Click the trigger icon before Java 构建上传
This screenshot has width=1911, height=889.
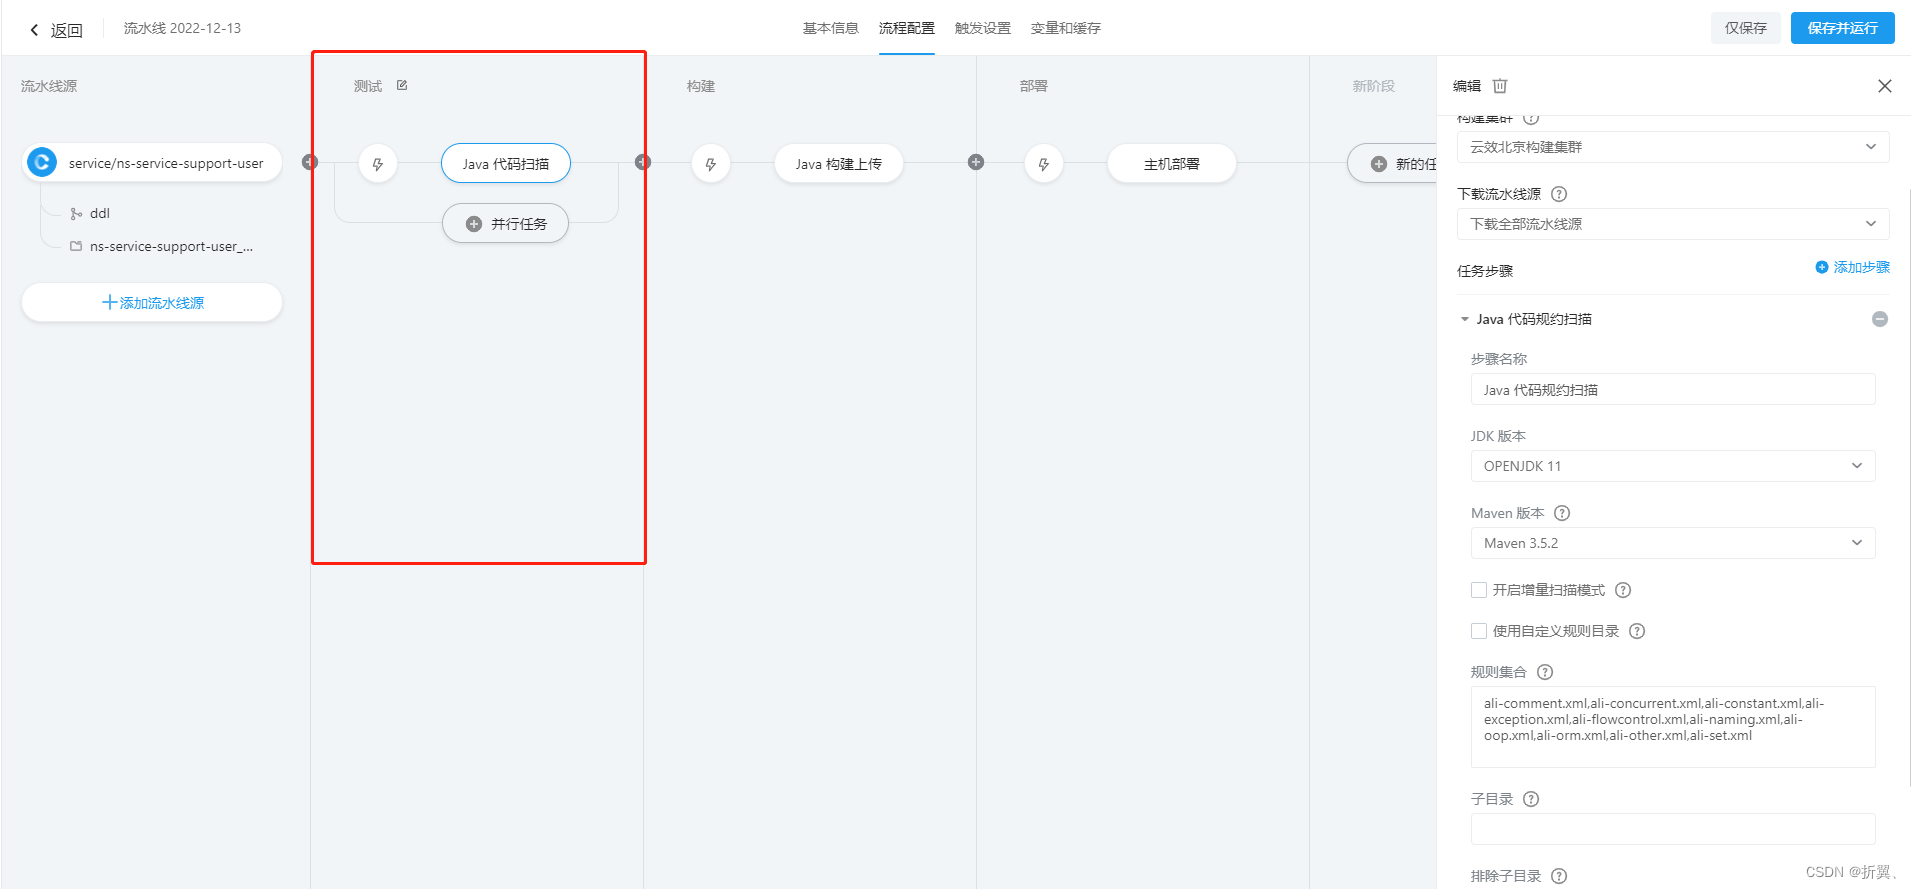[711, 164]
